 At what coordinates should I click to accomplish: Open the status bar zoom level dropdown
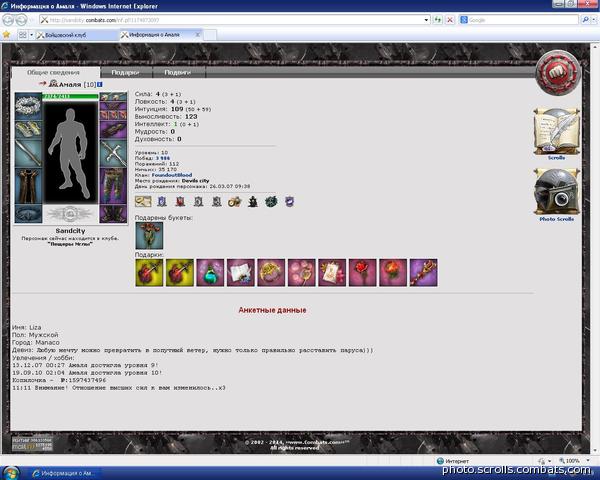(588, 460)
